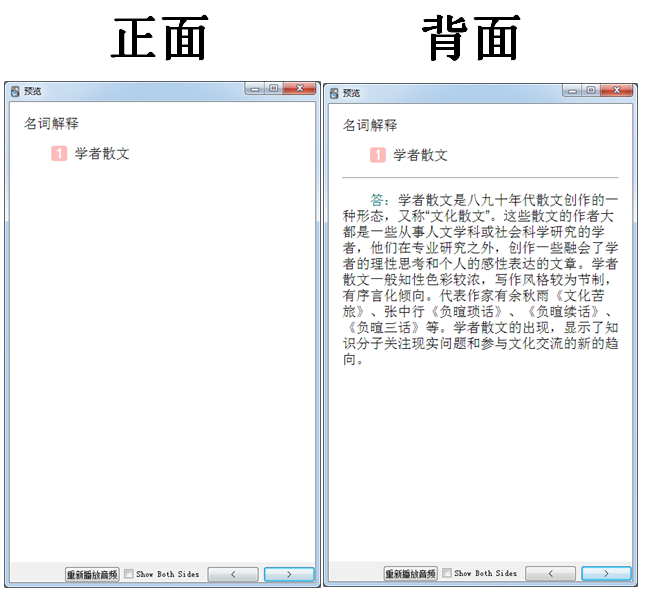Minimize the back-side preview window

(x=572, y=90)
